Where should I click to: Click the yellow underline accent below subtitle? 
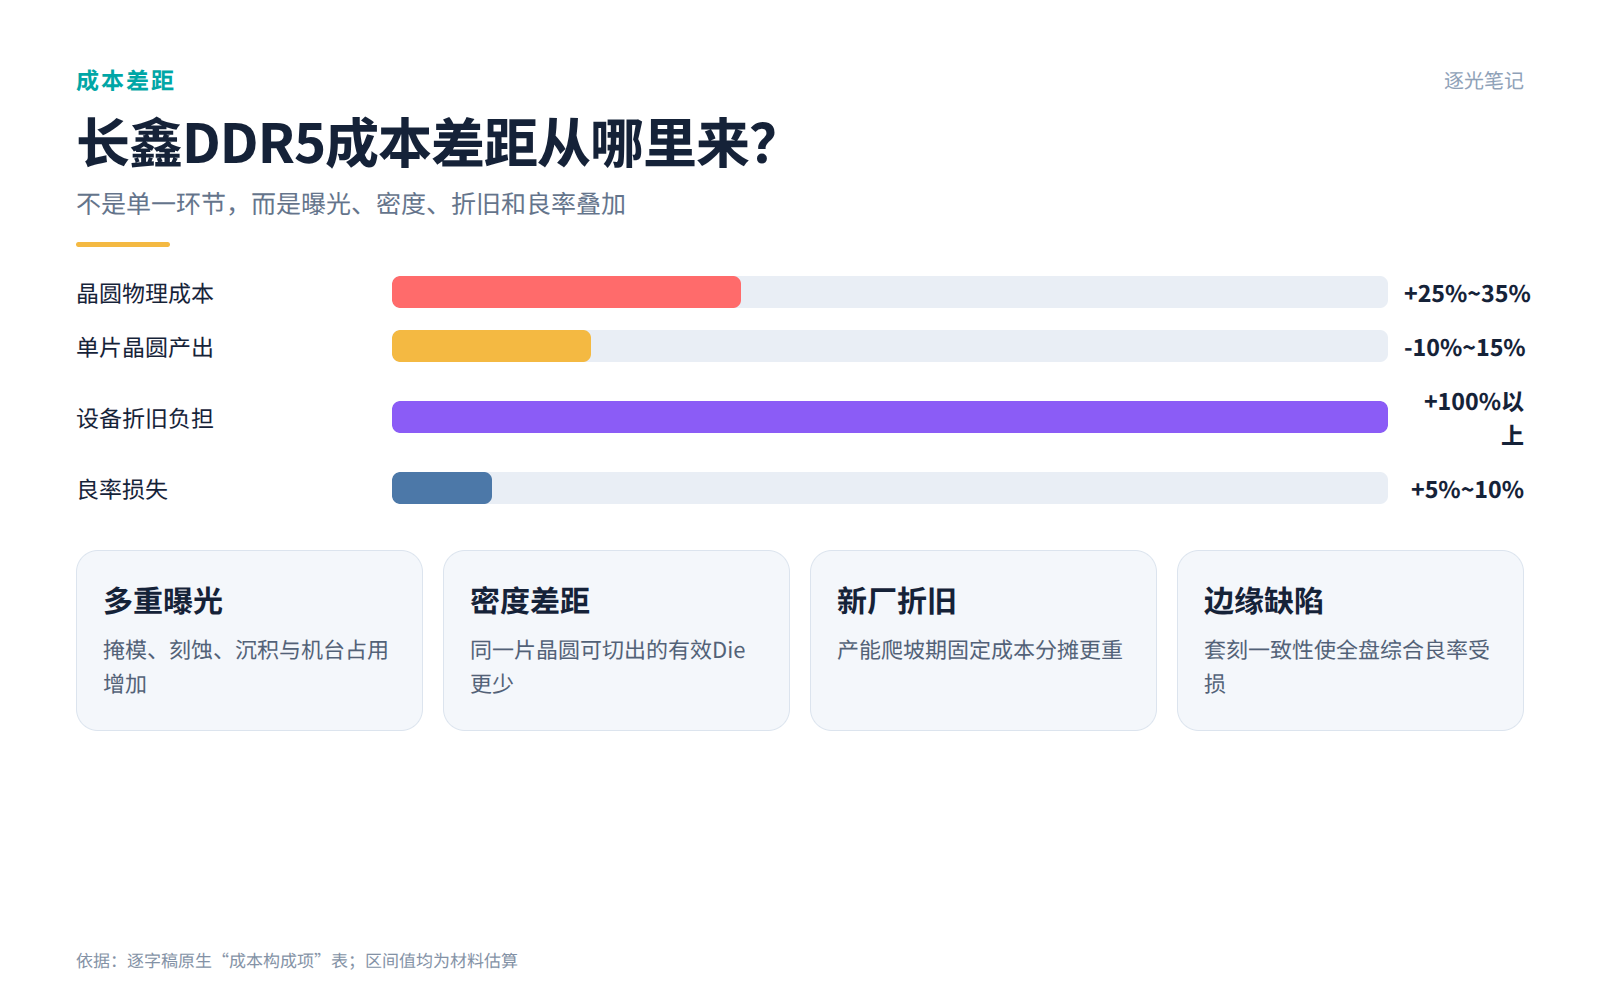123,244
